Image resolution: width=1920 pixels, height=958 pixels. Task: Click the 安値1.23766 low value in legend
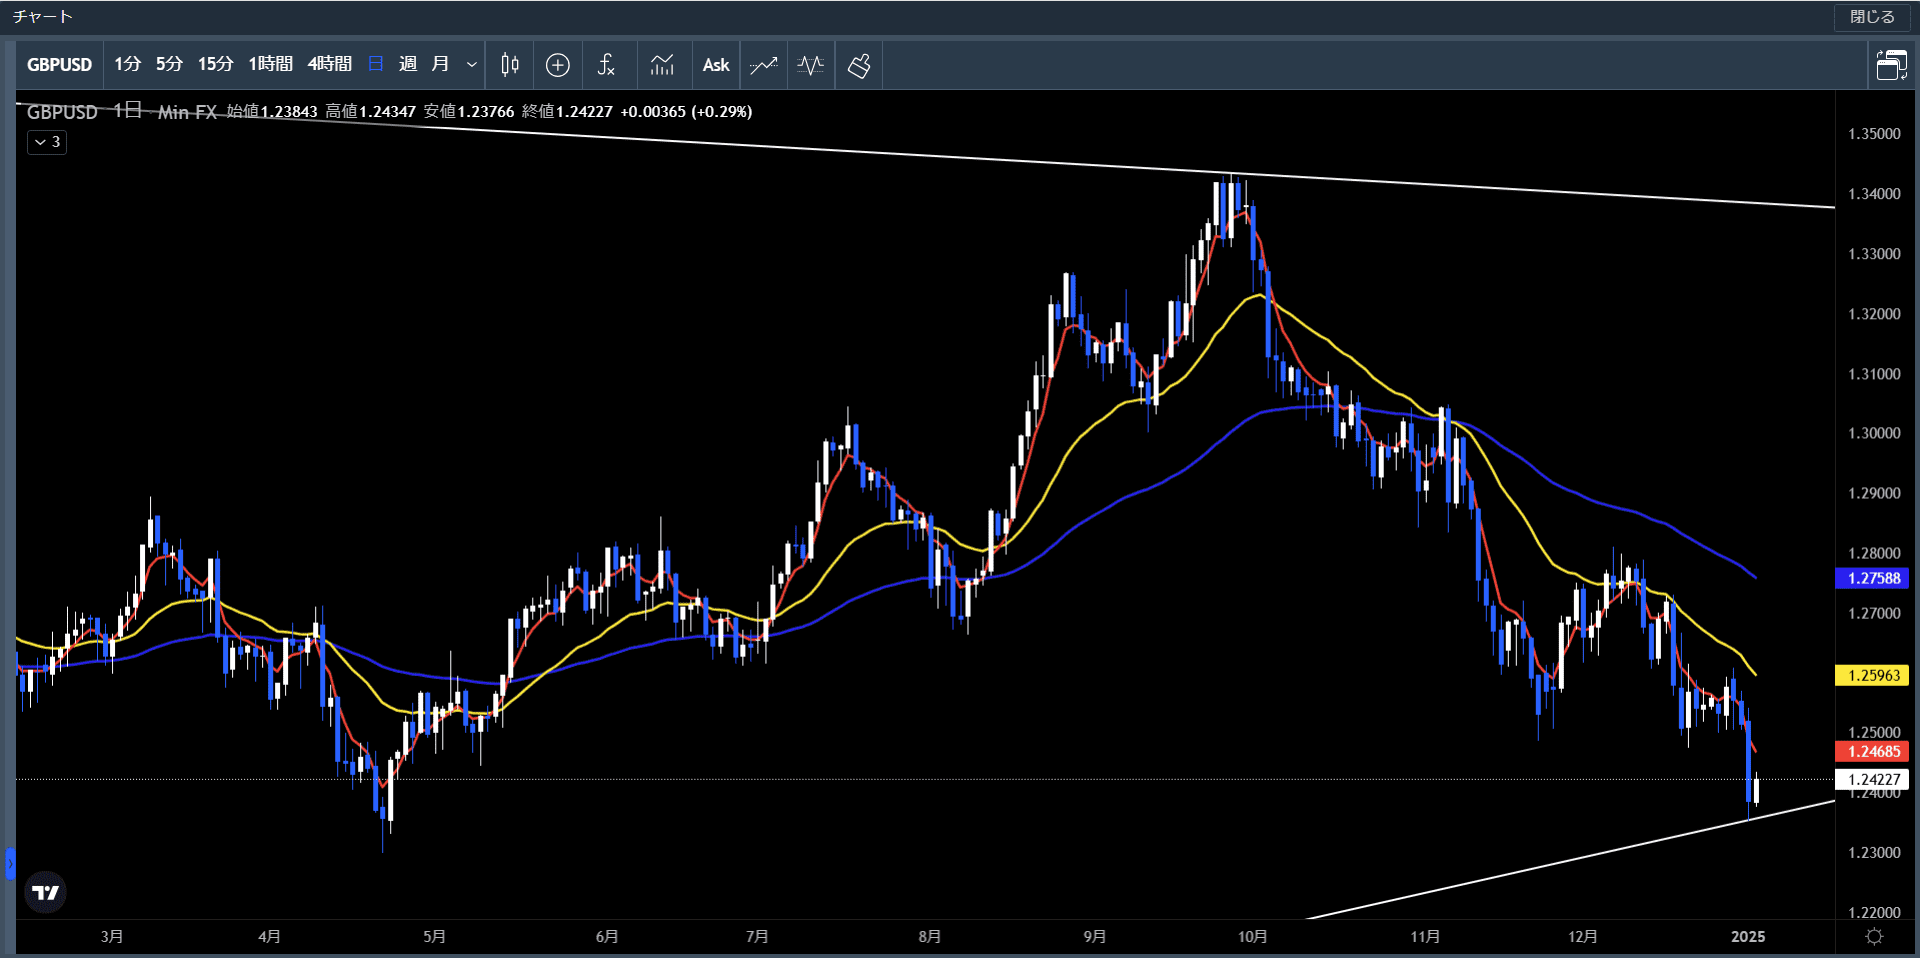pos(469,111)
